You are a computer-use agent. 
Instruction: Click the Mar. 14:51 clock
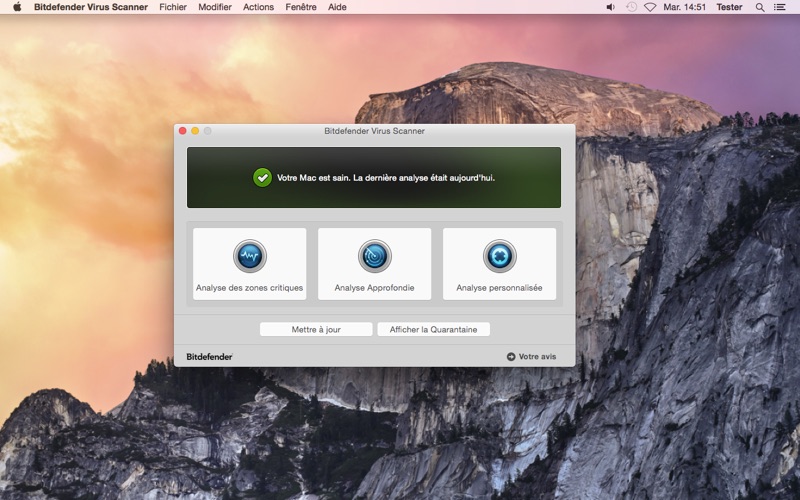point(685,7)
